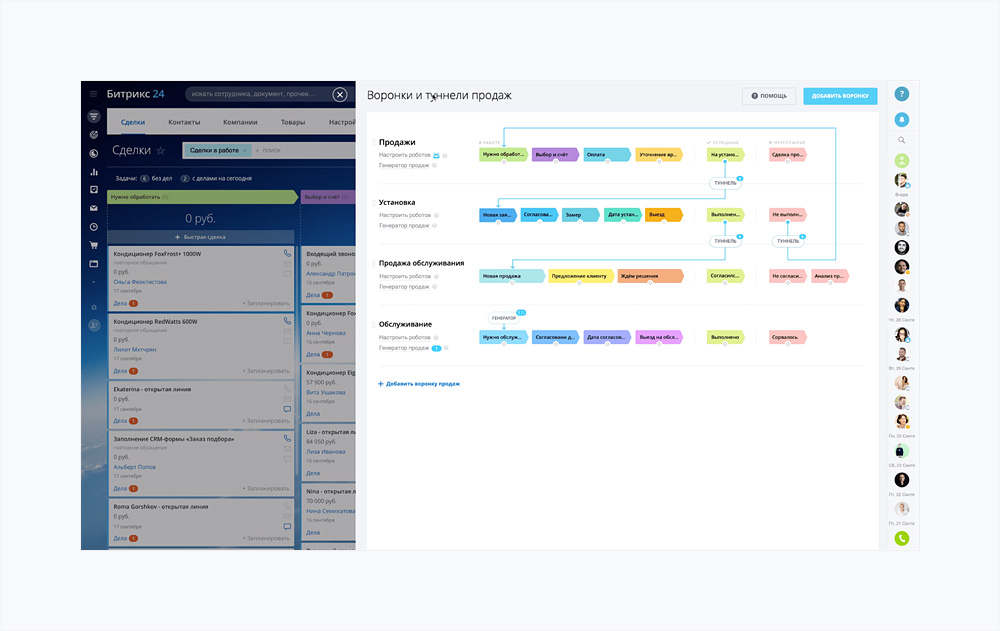Click the Быстрая сделка quick add row
Viewport: 1000px width, 631px height.
pyautogui.click(x=201, y=237)
